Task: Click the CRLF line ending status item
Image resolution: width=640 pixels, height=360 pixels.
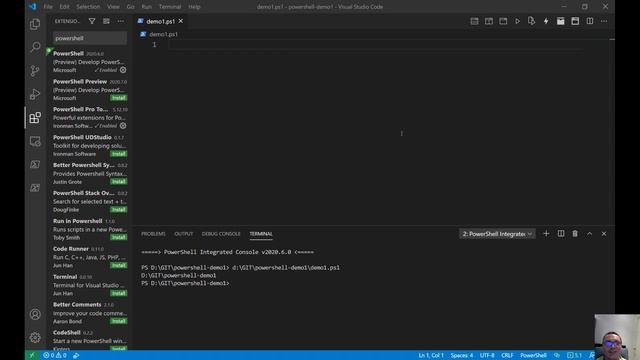Action: click(x=507, y=355)
